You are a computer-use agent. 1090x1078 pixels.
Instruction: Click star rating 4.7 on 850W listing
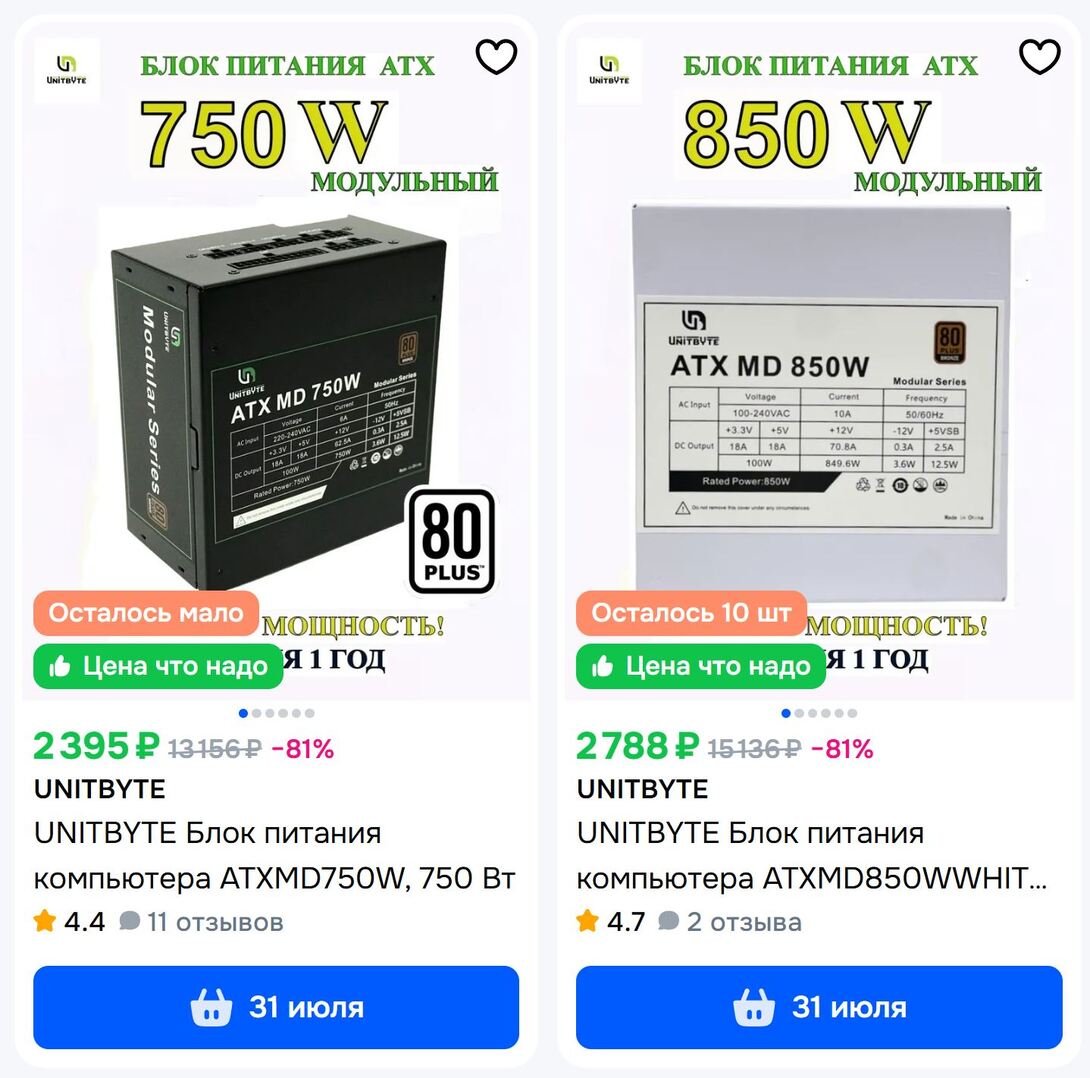[612, 922]
